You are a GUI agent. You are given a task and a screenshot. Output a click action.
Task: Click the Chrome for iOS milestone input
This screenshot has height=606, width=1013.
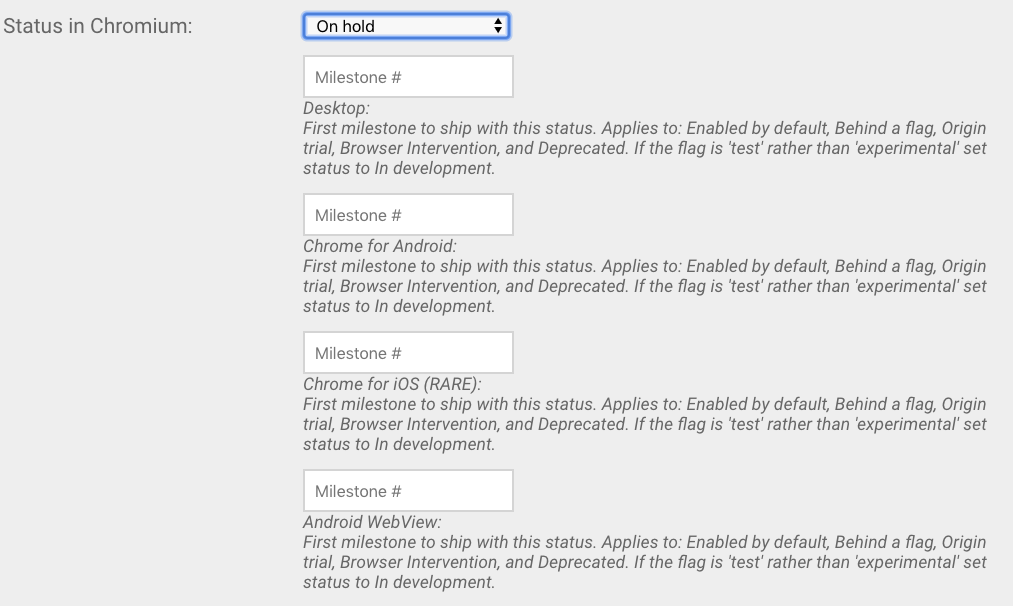coord(407,352)
